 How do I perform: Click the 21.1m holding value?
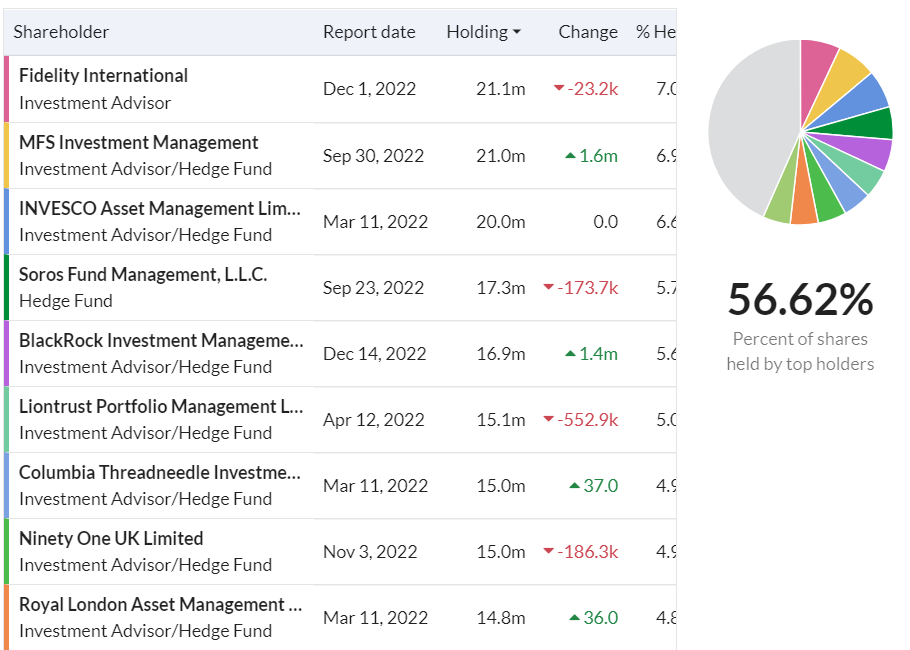click(x=501, y=89)
